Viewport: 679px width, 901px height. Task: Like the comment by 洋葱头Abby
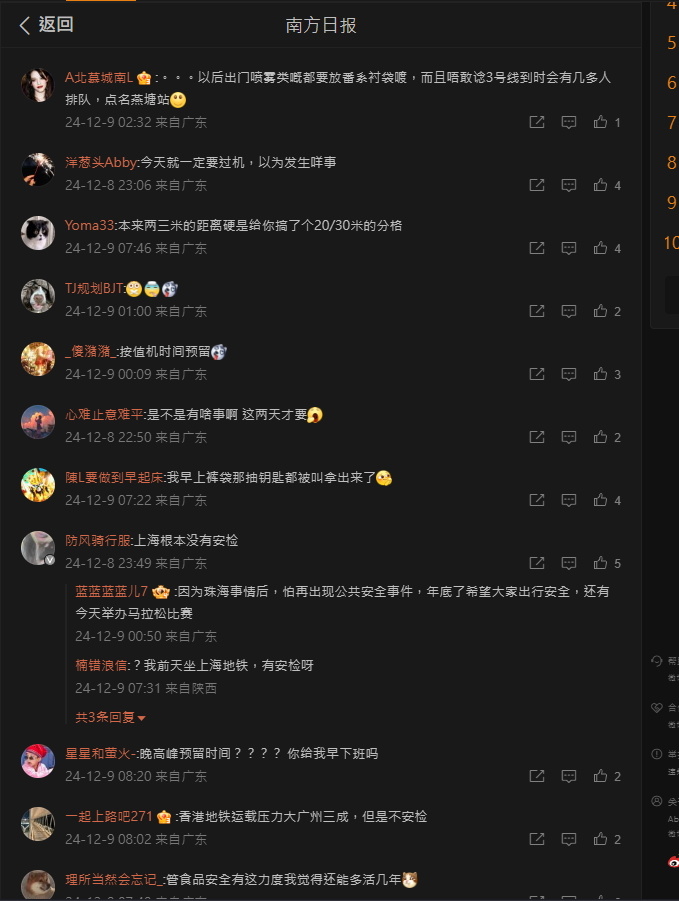tap(600, 185)
